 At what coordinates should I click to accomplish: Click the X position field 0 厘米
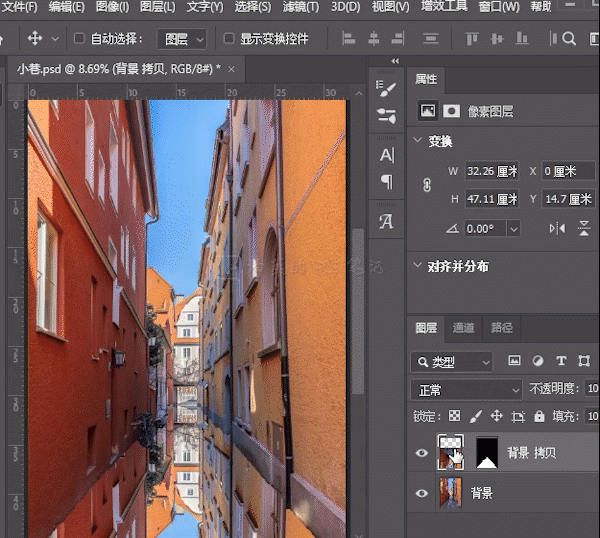click(569, 171)
